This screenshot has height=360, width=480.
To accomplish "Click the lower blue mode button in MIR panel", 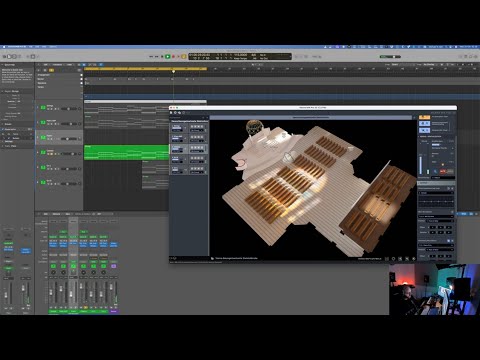I will (x=424, y=130).
